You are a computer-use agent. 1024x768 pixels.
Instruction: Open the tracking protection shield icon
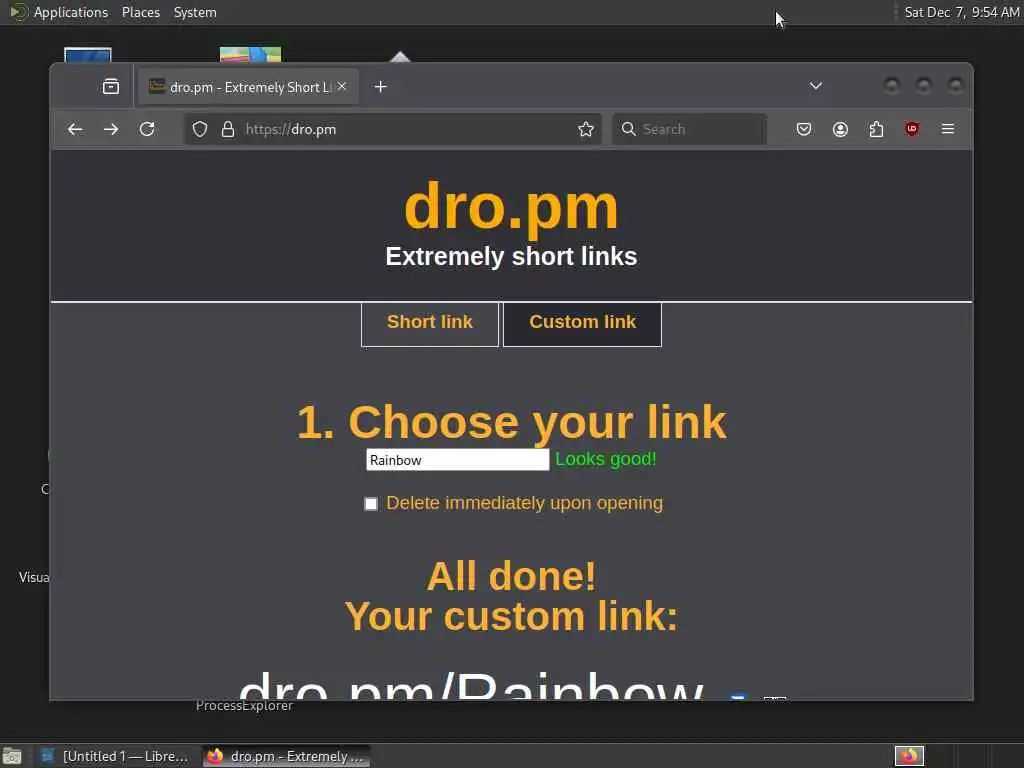coord(200,129)
